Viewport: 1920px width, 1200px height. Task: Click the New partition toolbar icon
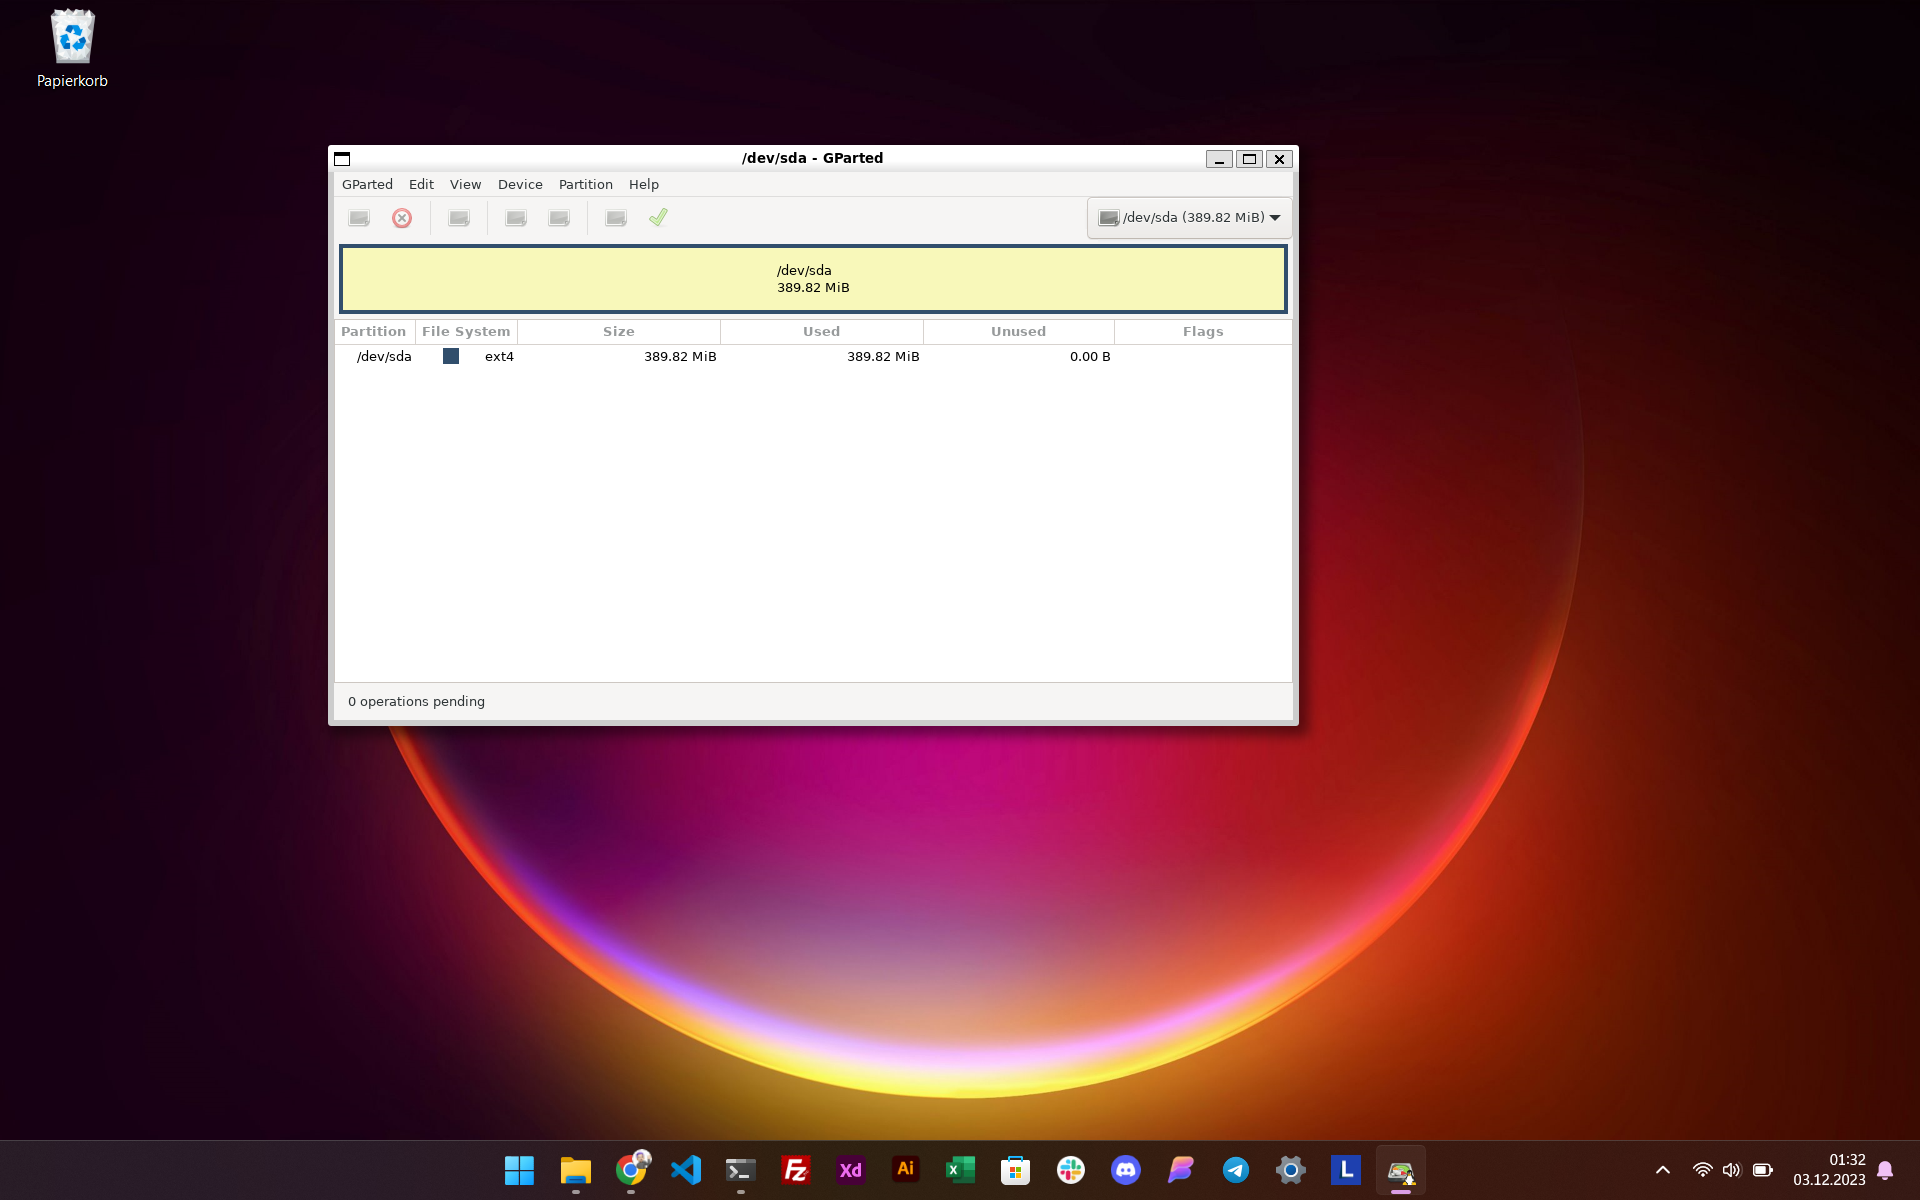359,218
